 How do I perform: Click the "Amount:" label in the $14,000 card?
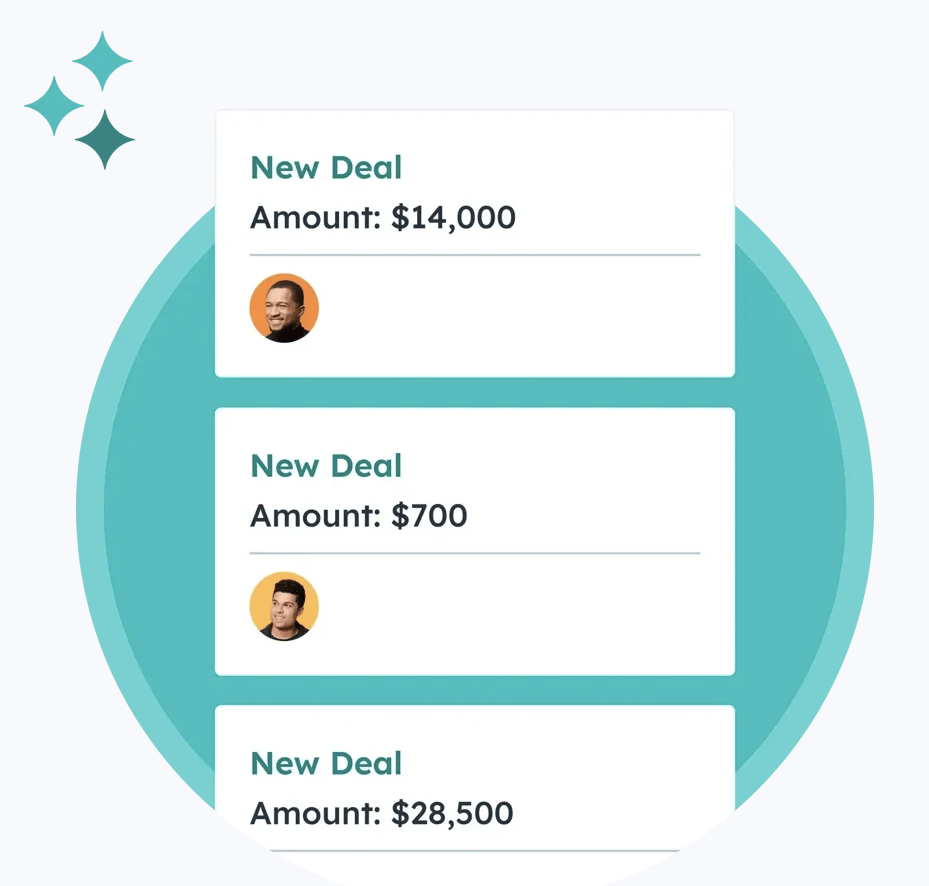(x=315, y=217)
